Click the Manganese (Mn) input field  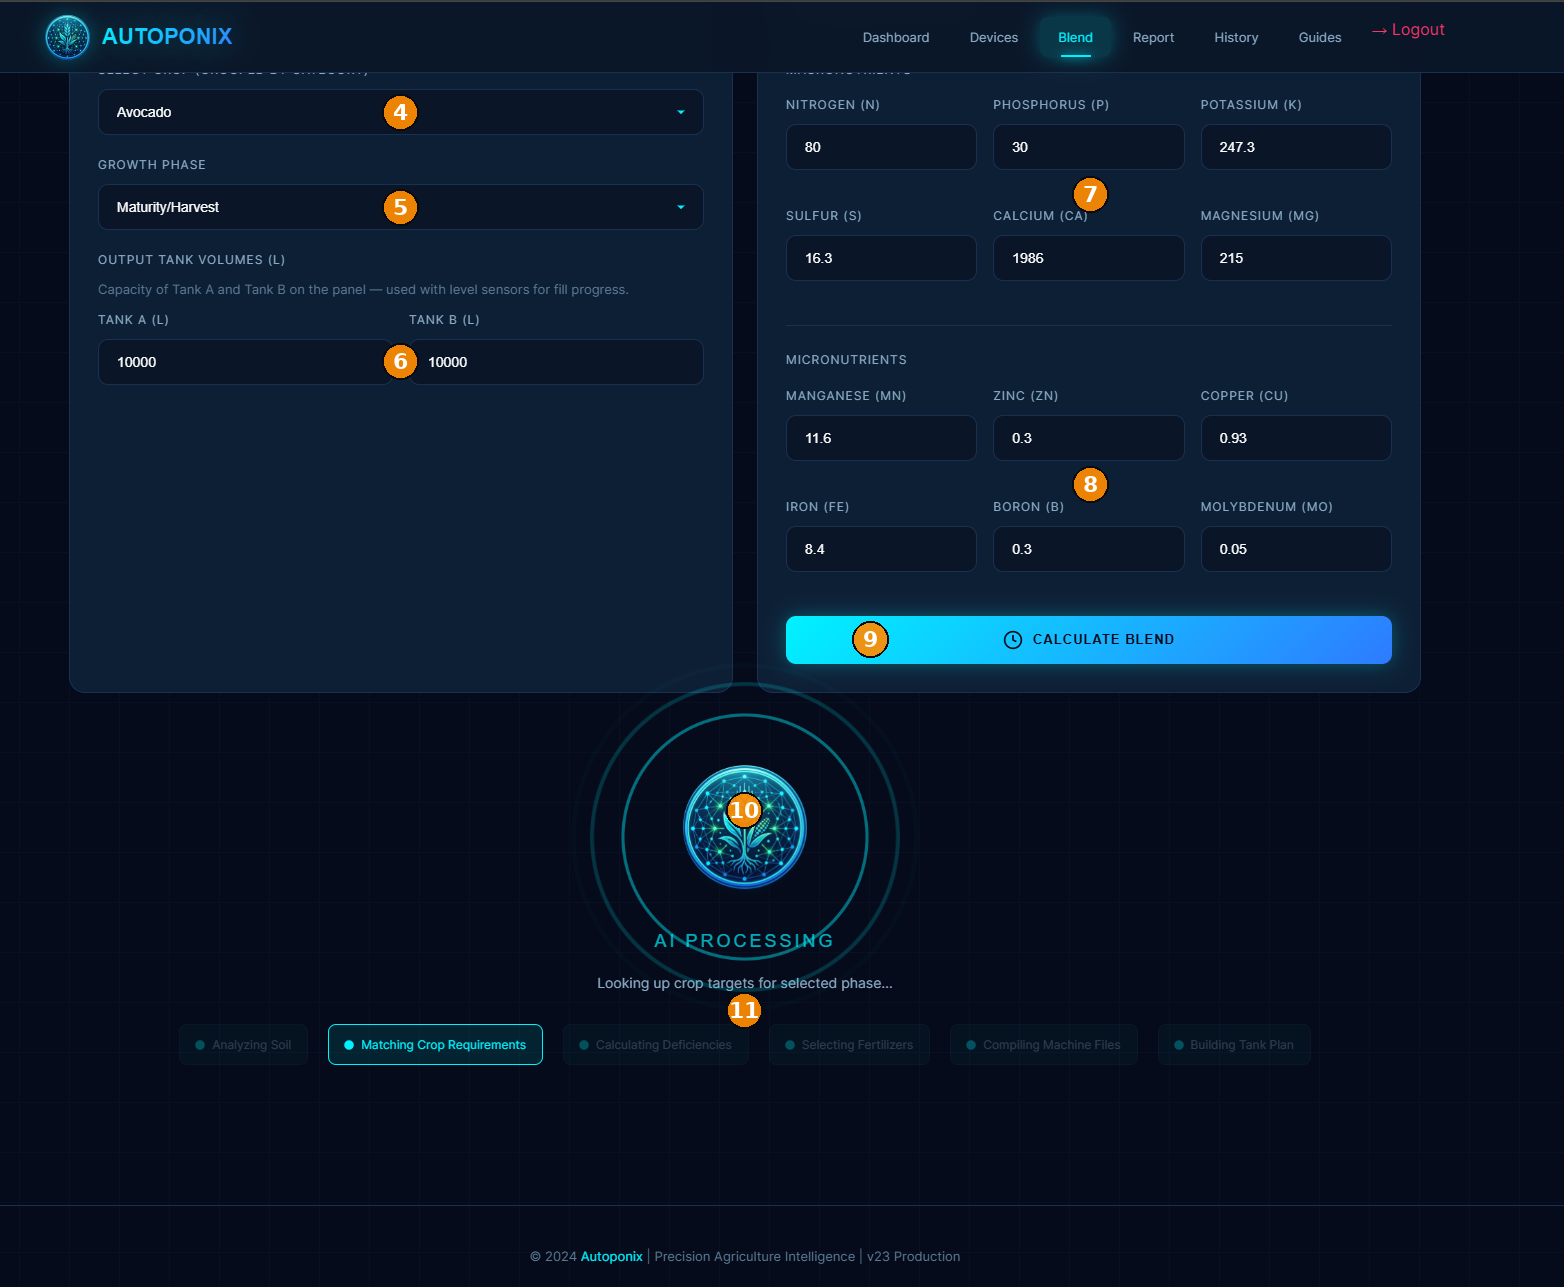coord(881,438)
